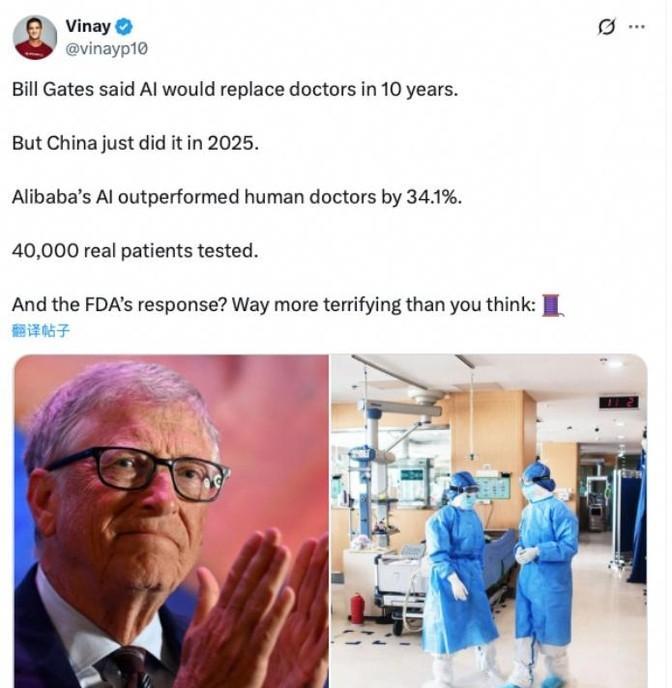Translate the post via the 翻译帖子 link
Viewport: 672px width, 688px height.
click(40, 330)
